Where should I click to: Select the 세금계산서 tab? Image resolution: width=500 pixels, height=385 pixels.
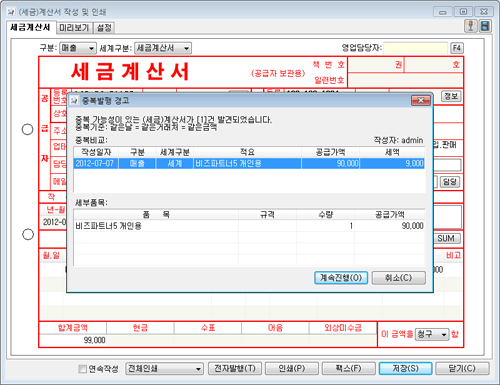(31, 27)
